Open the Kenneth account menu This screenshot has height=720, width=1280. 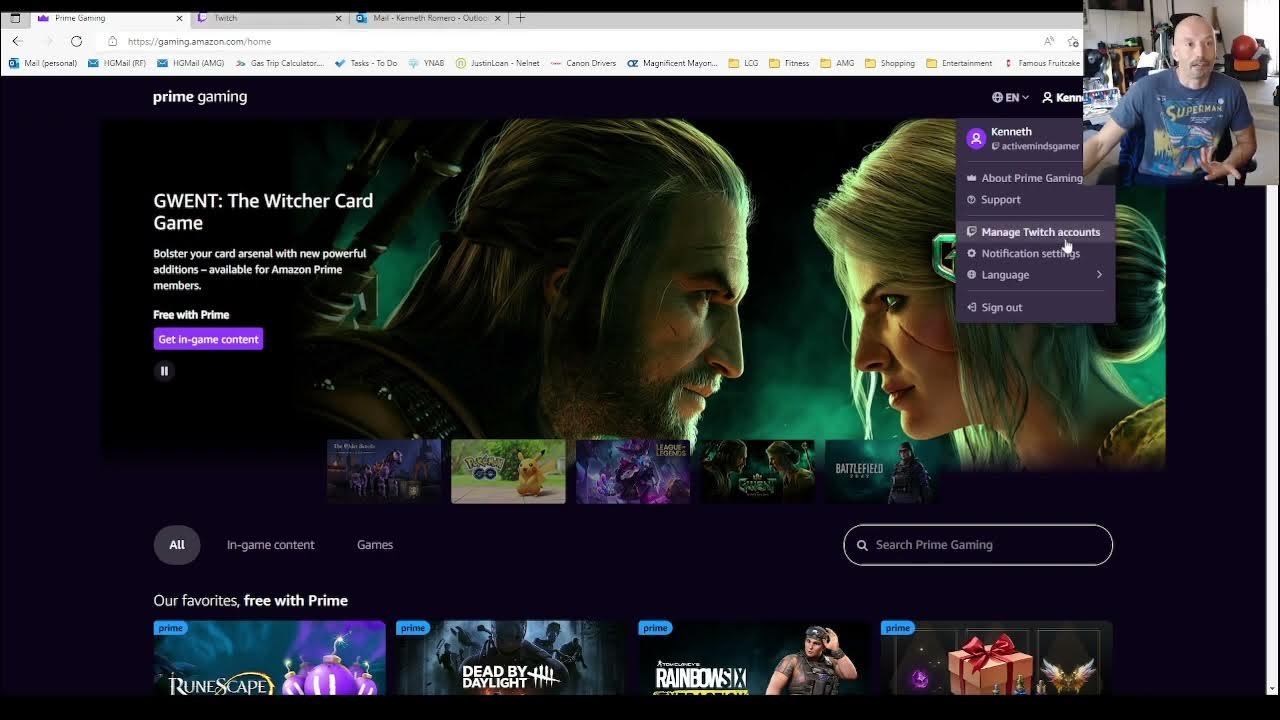coord(1062,97)
